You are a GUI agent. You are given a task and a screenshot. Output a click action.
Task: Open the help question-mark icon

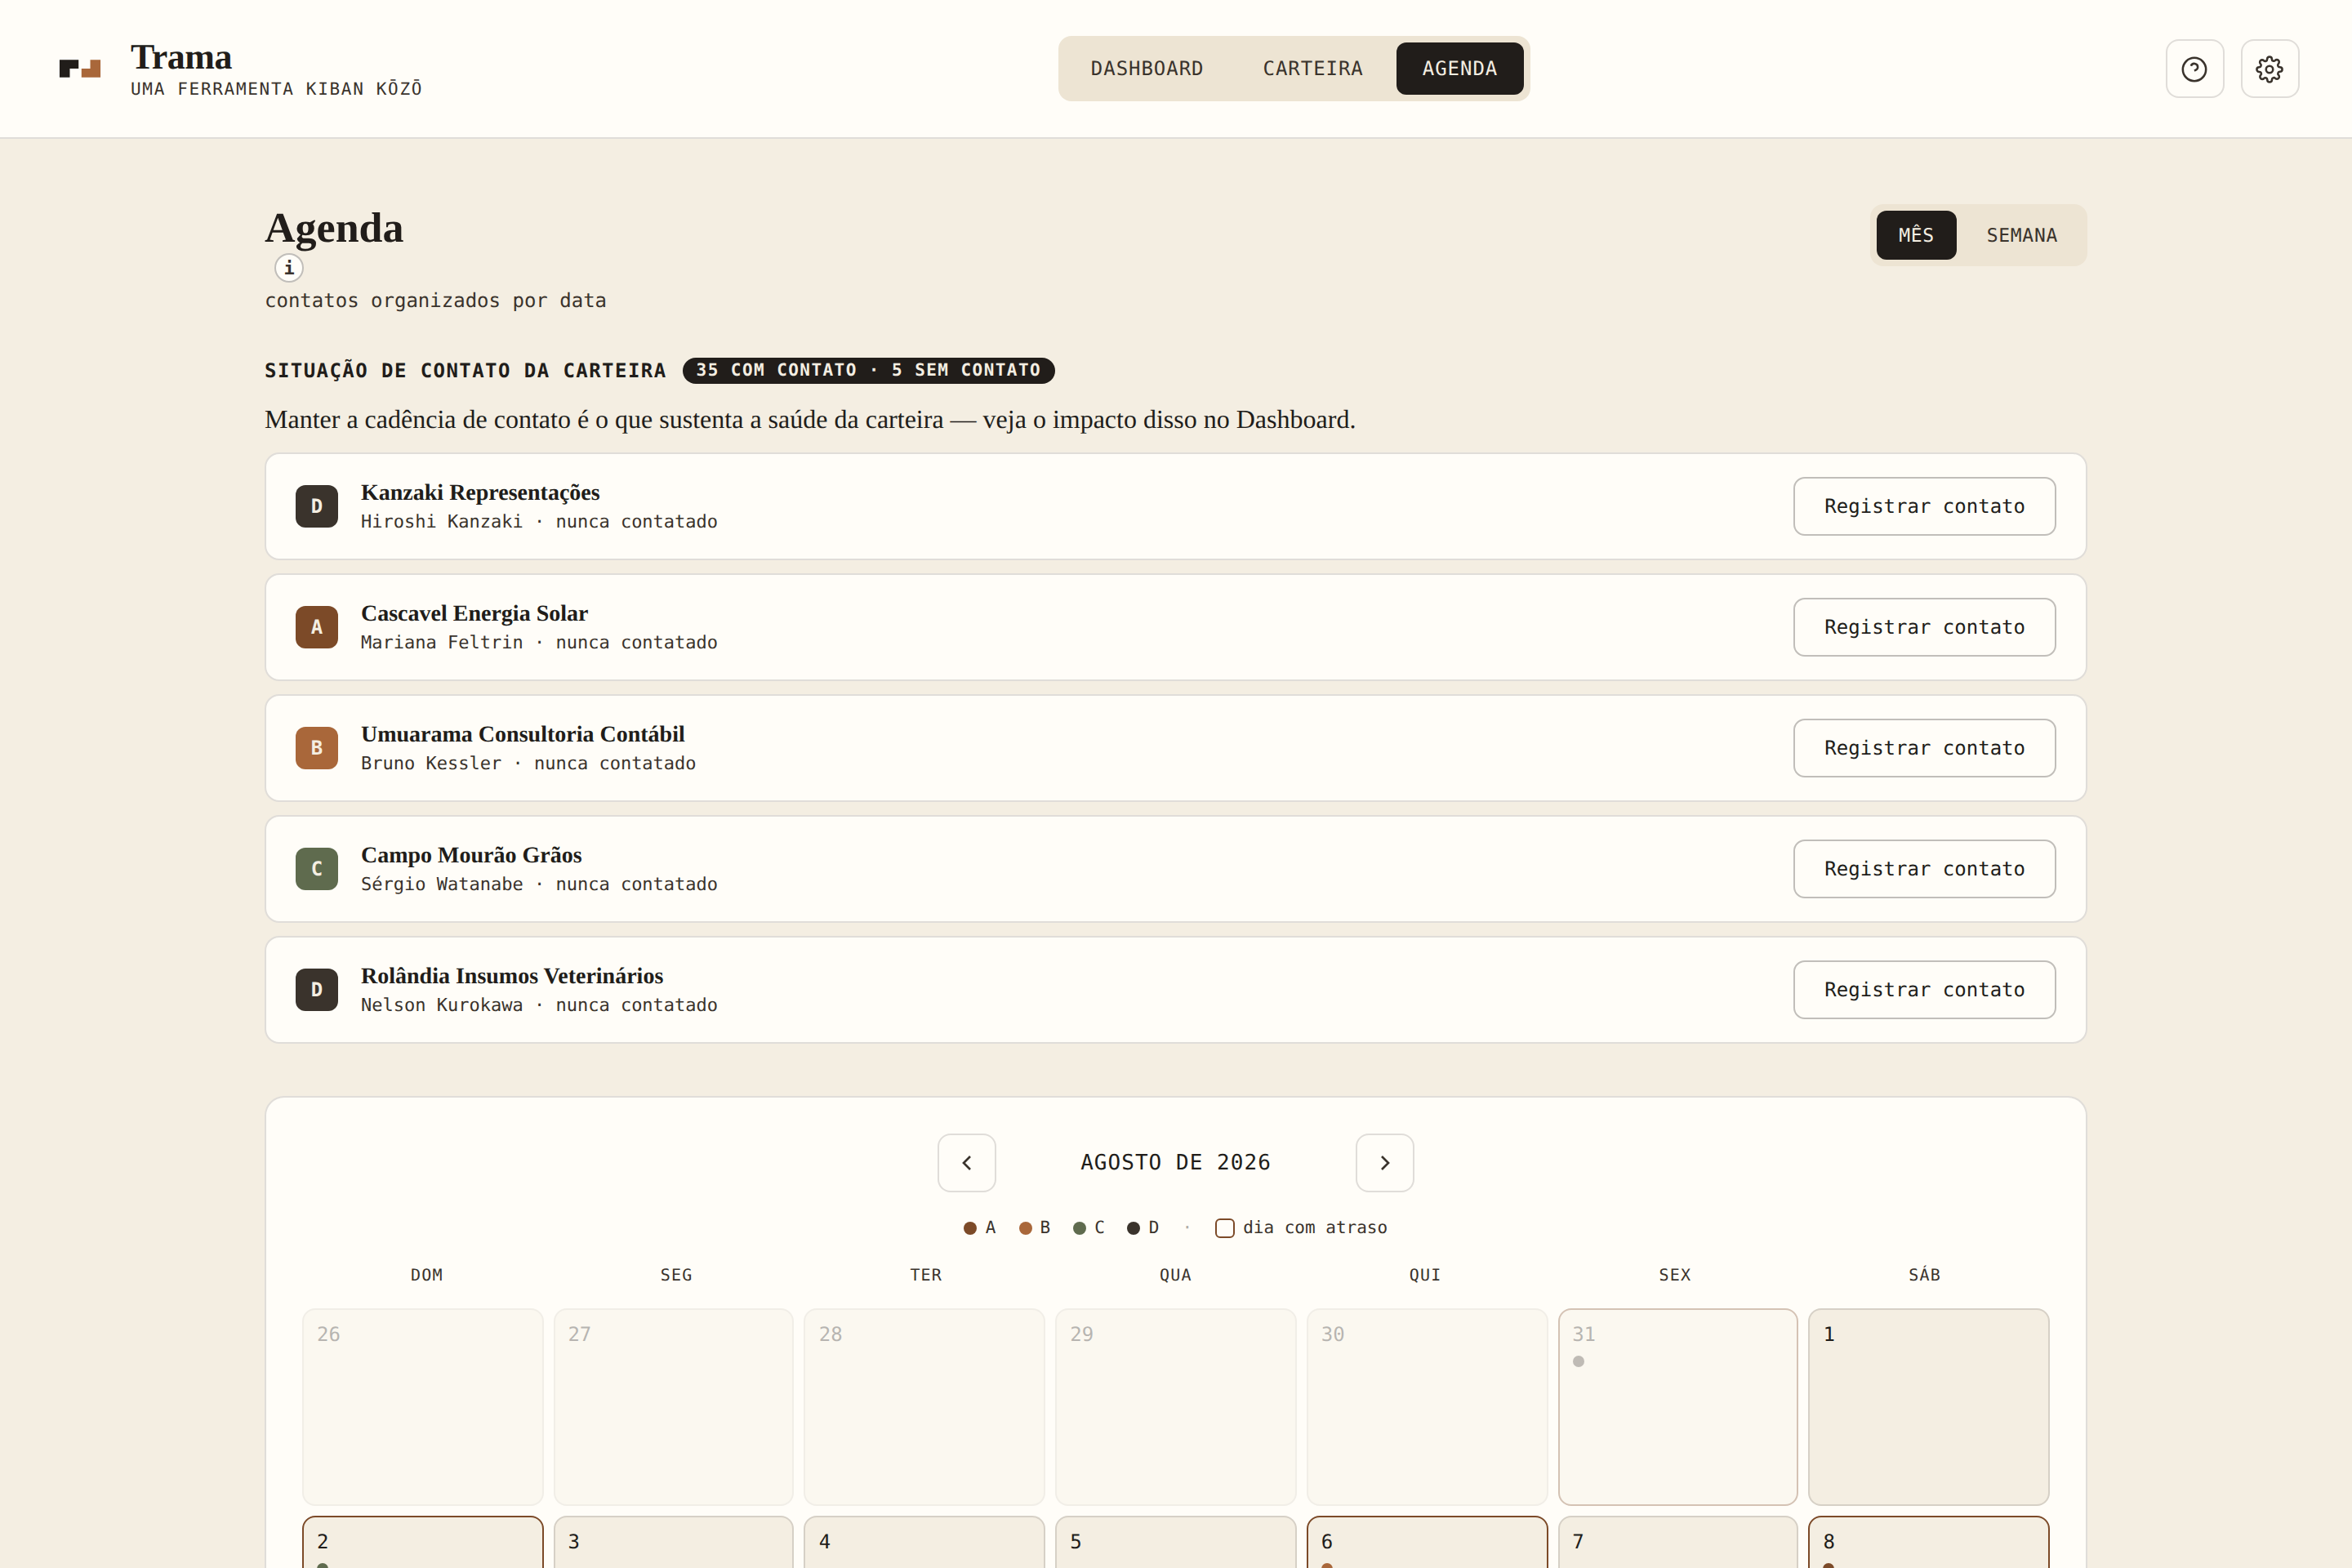[x=2194, y=69]
